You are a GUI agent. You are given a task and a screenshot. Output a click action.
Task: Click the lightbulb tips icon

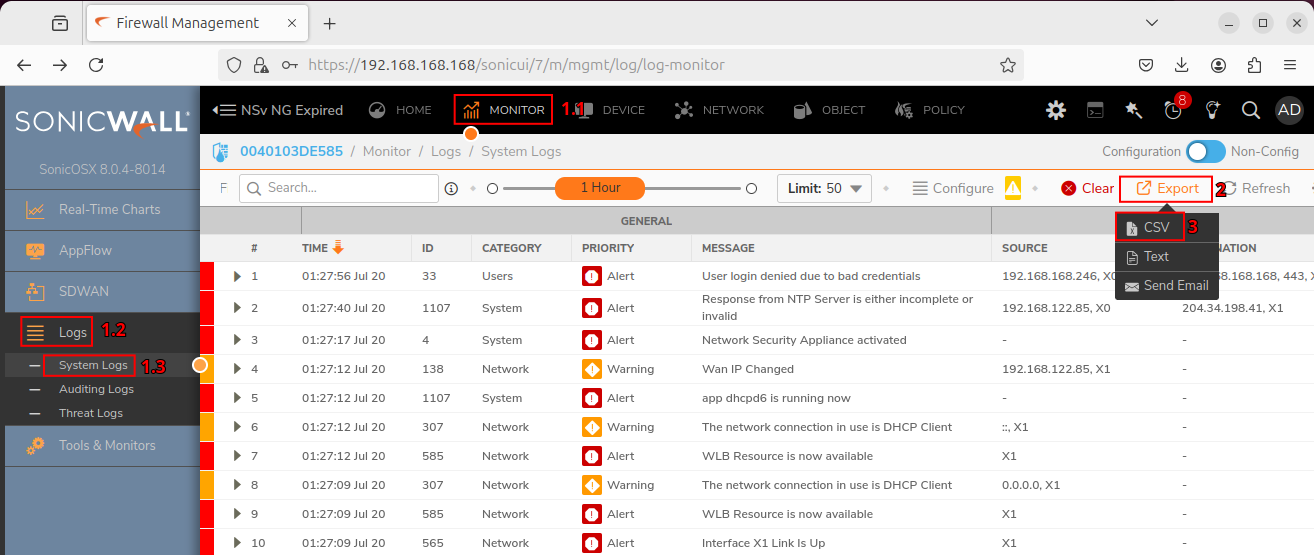click(x=1212, y=110)
